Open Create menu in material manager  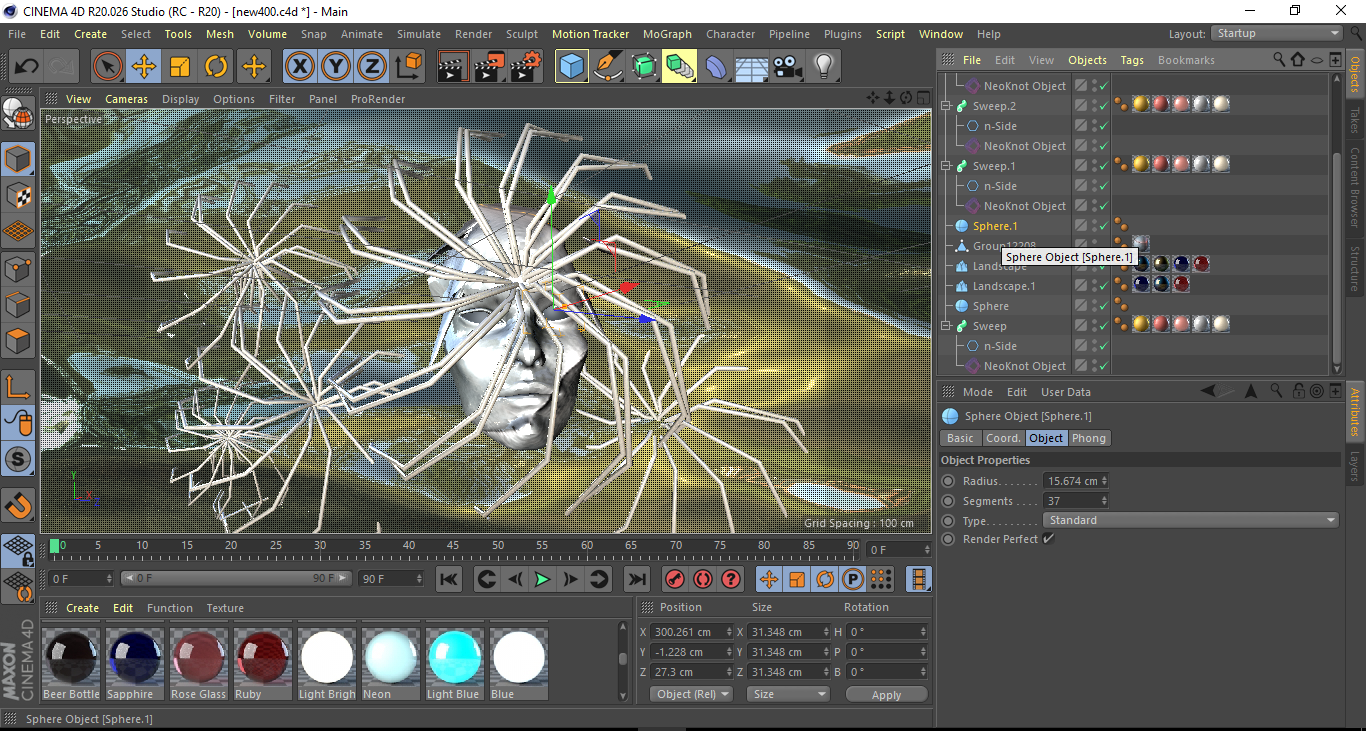(x=82, y=608)
